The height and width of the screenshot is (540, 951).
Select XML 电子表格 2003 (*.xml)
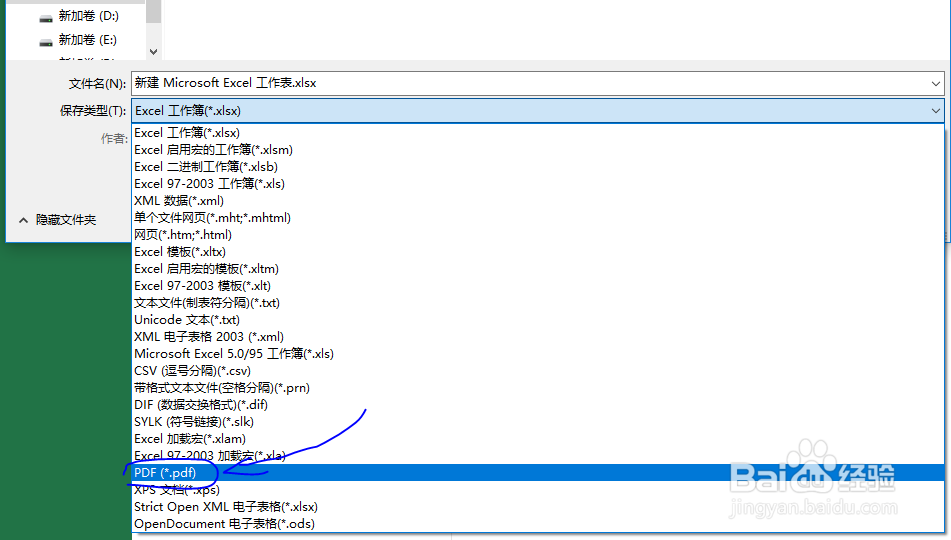click(538, 337)
